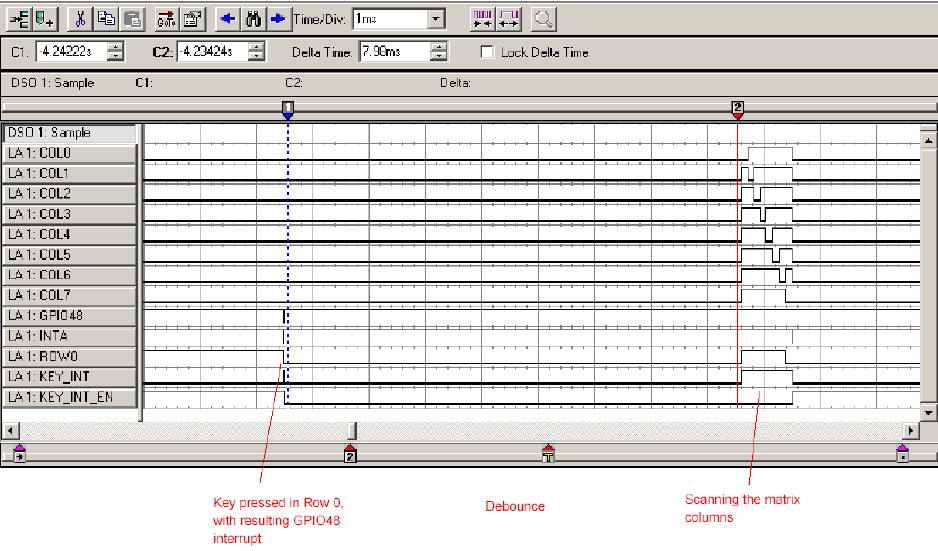Screen dimensions: 938x551
Task: Click the C2 time input field
Action: (x=212, y=51)
